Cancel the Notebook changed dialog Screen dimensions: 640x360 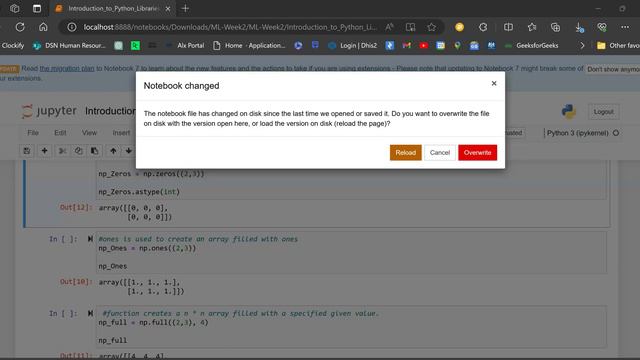tap(440, 153)
